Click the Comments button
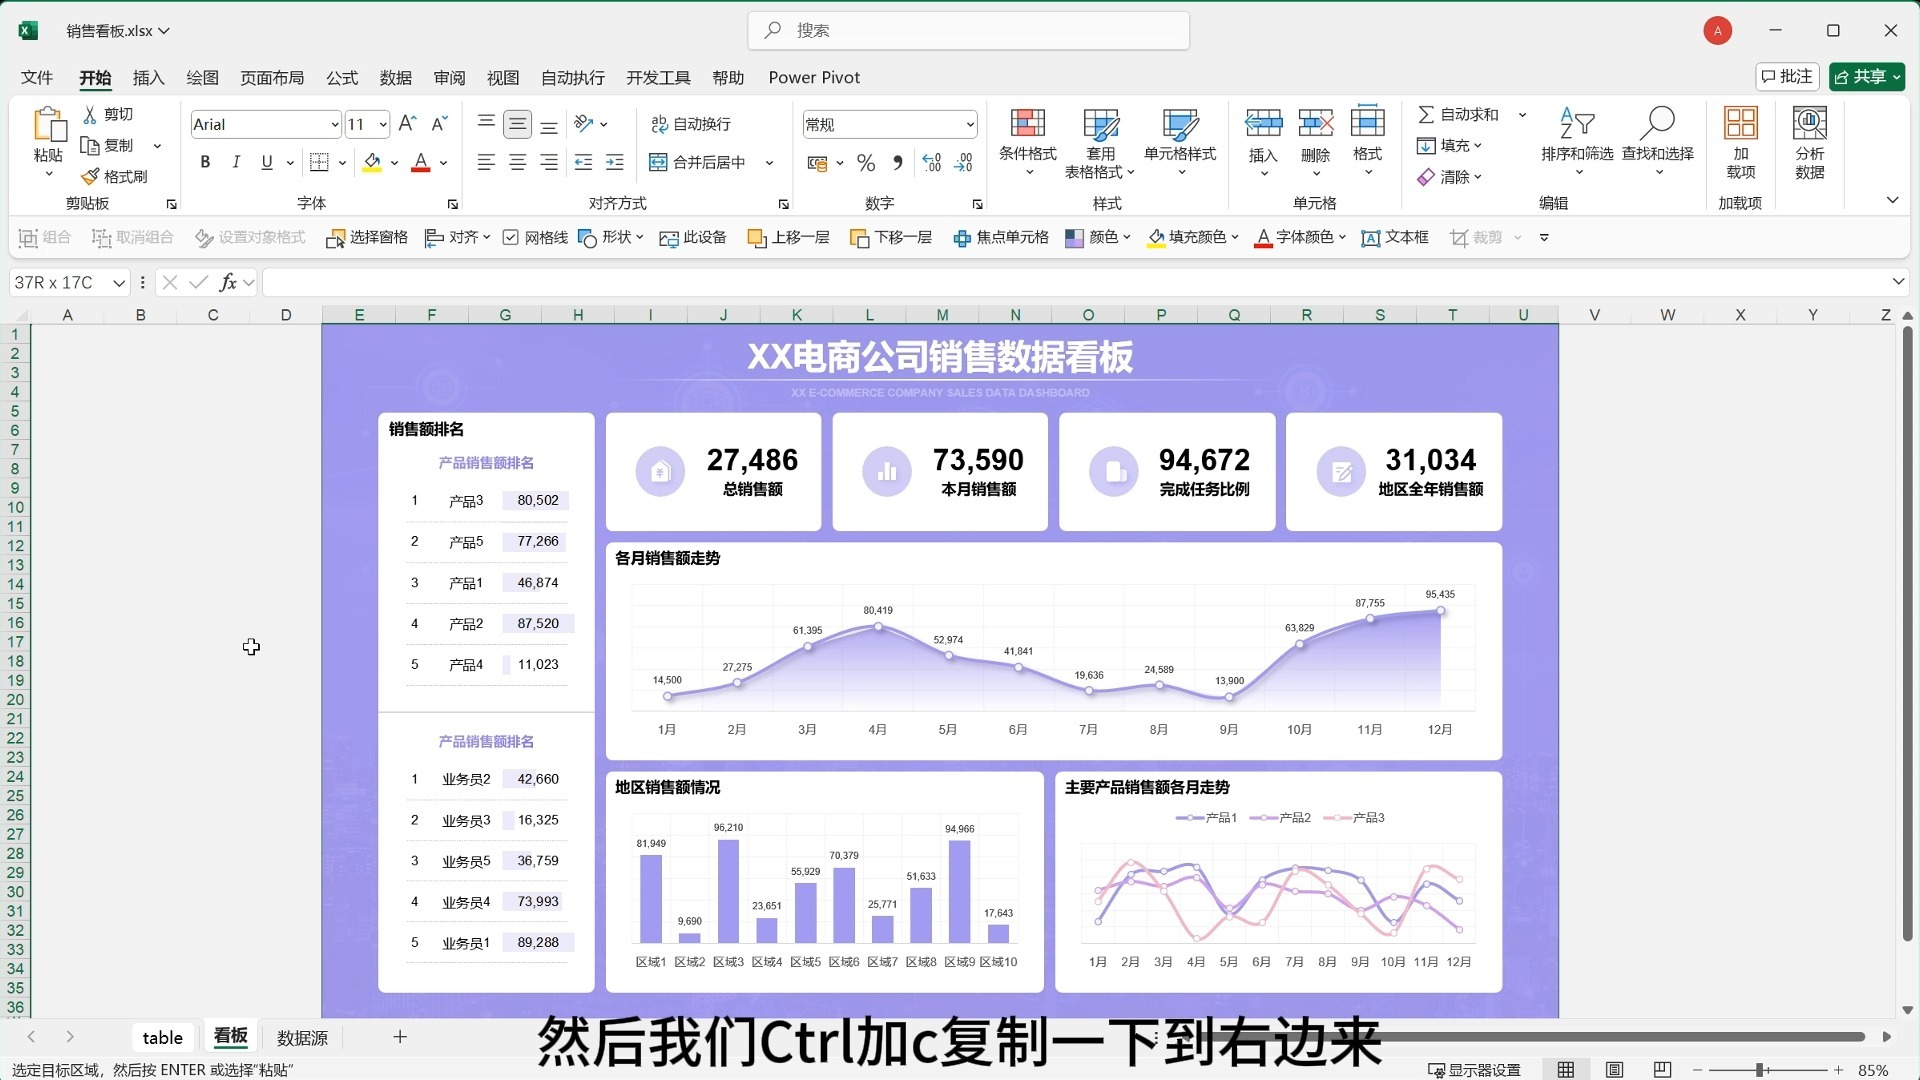 click(1787, 77)
